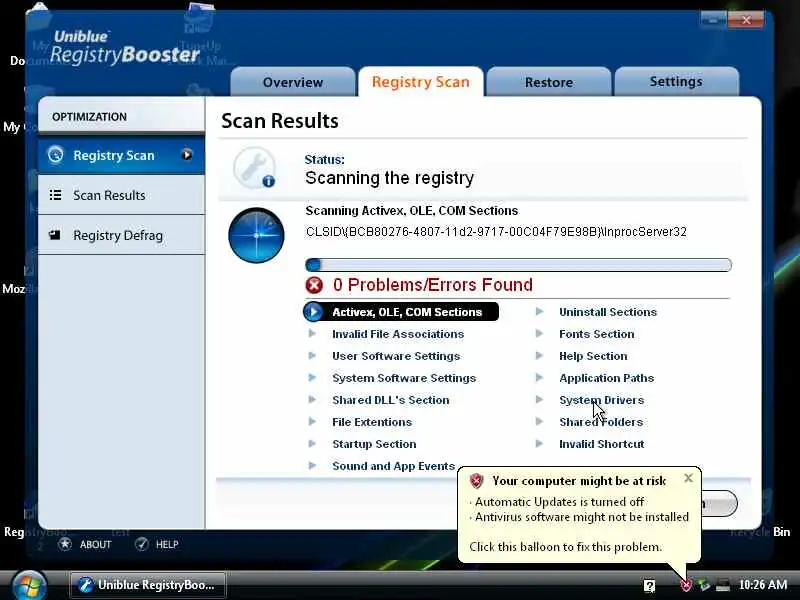The image size is (800, 600).
Task: Click System Software Settings category
Action: pyautogui.click(x=404, y=378)
